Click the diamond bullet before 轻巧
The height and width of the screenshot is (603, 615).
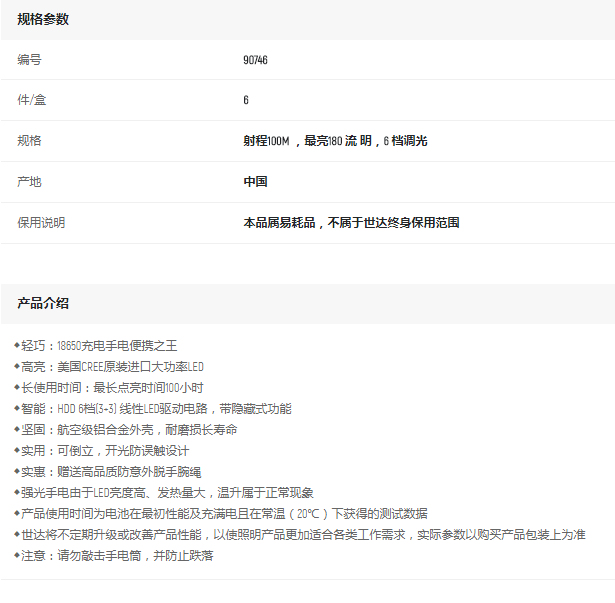point(17,345)
